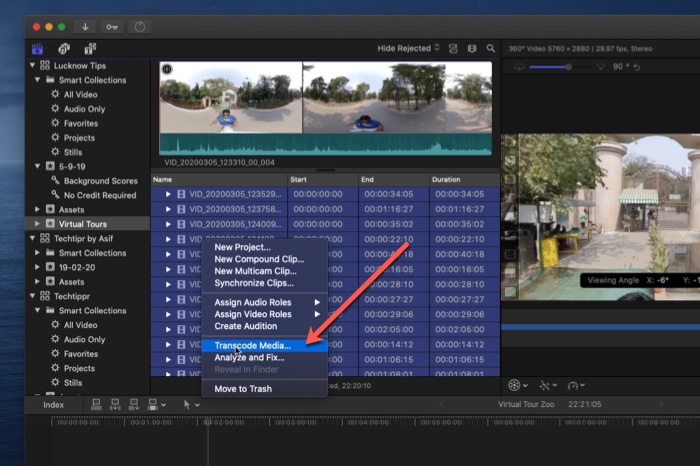Click the first 360 video filmstrip thumbnail
The image size is (700, 466).
[231, 97]
